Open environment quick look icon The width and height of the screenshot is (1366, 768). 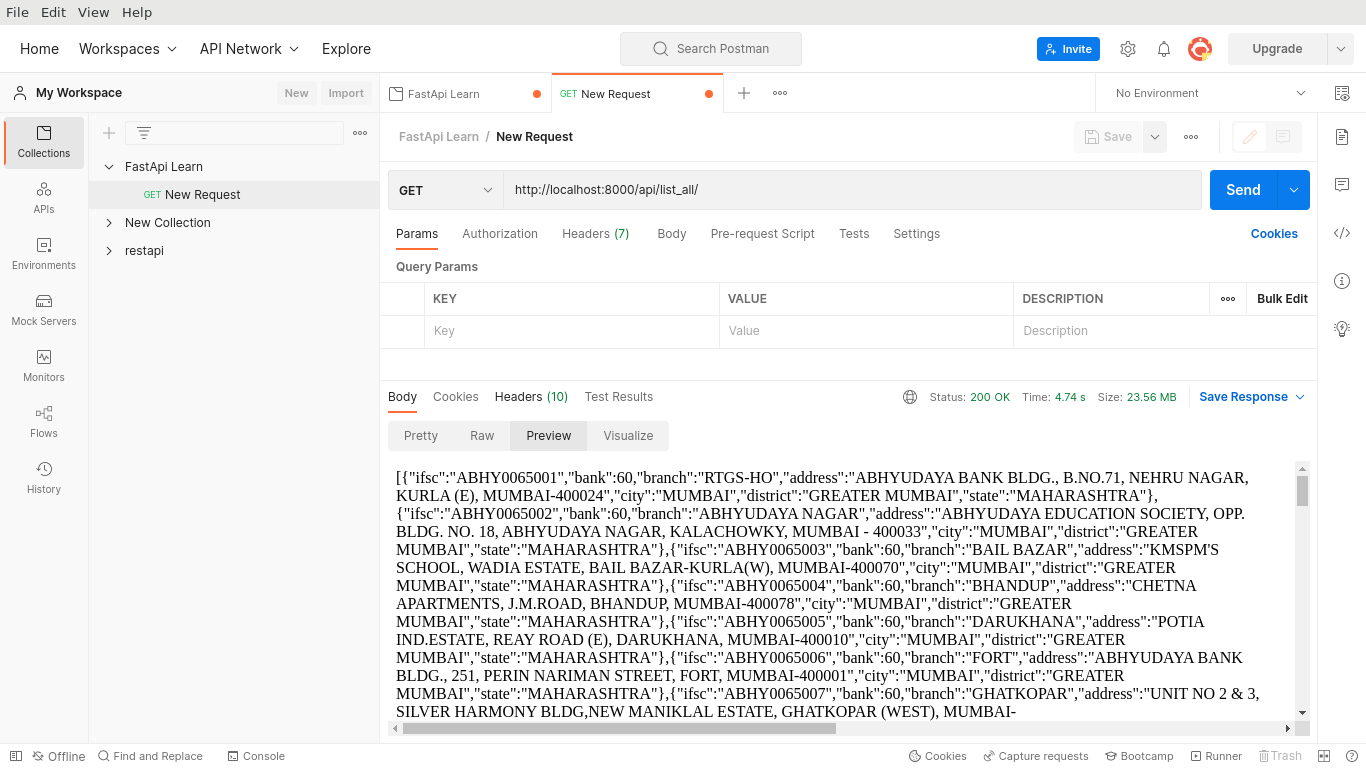pos(1342,93)
